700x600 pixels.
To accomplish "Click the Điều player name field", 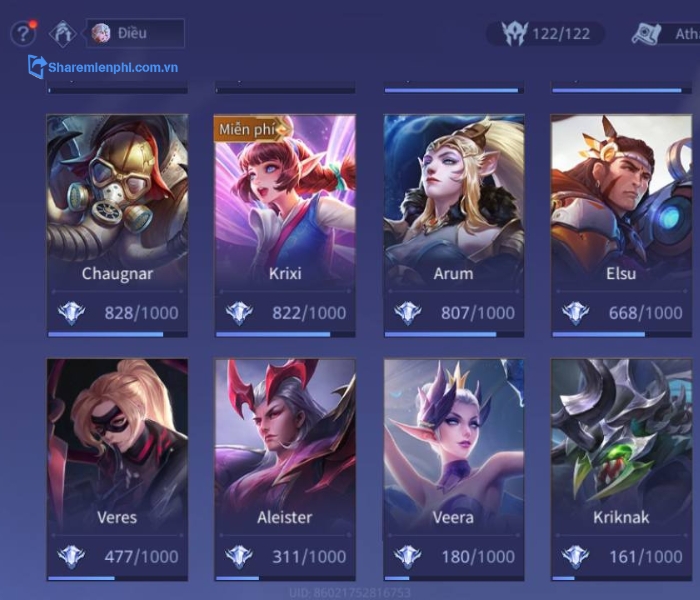I will [135, 33].
